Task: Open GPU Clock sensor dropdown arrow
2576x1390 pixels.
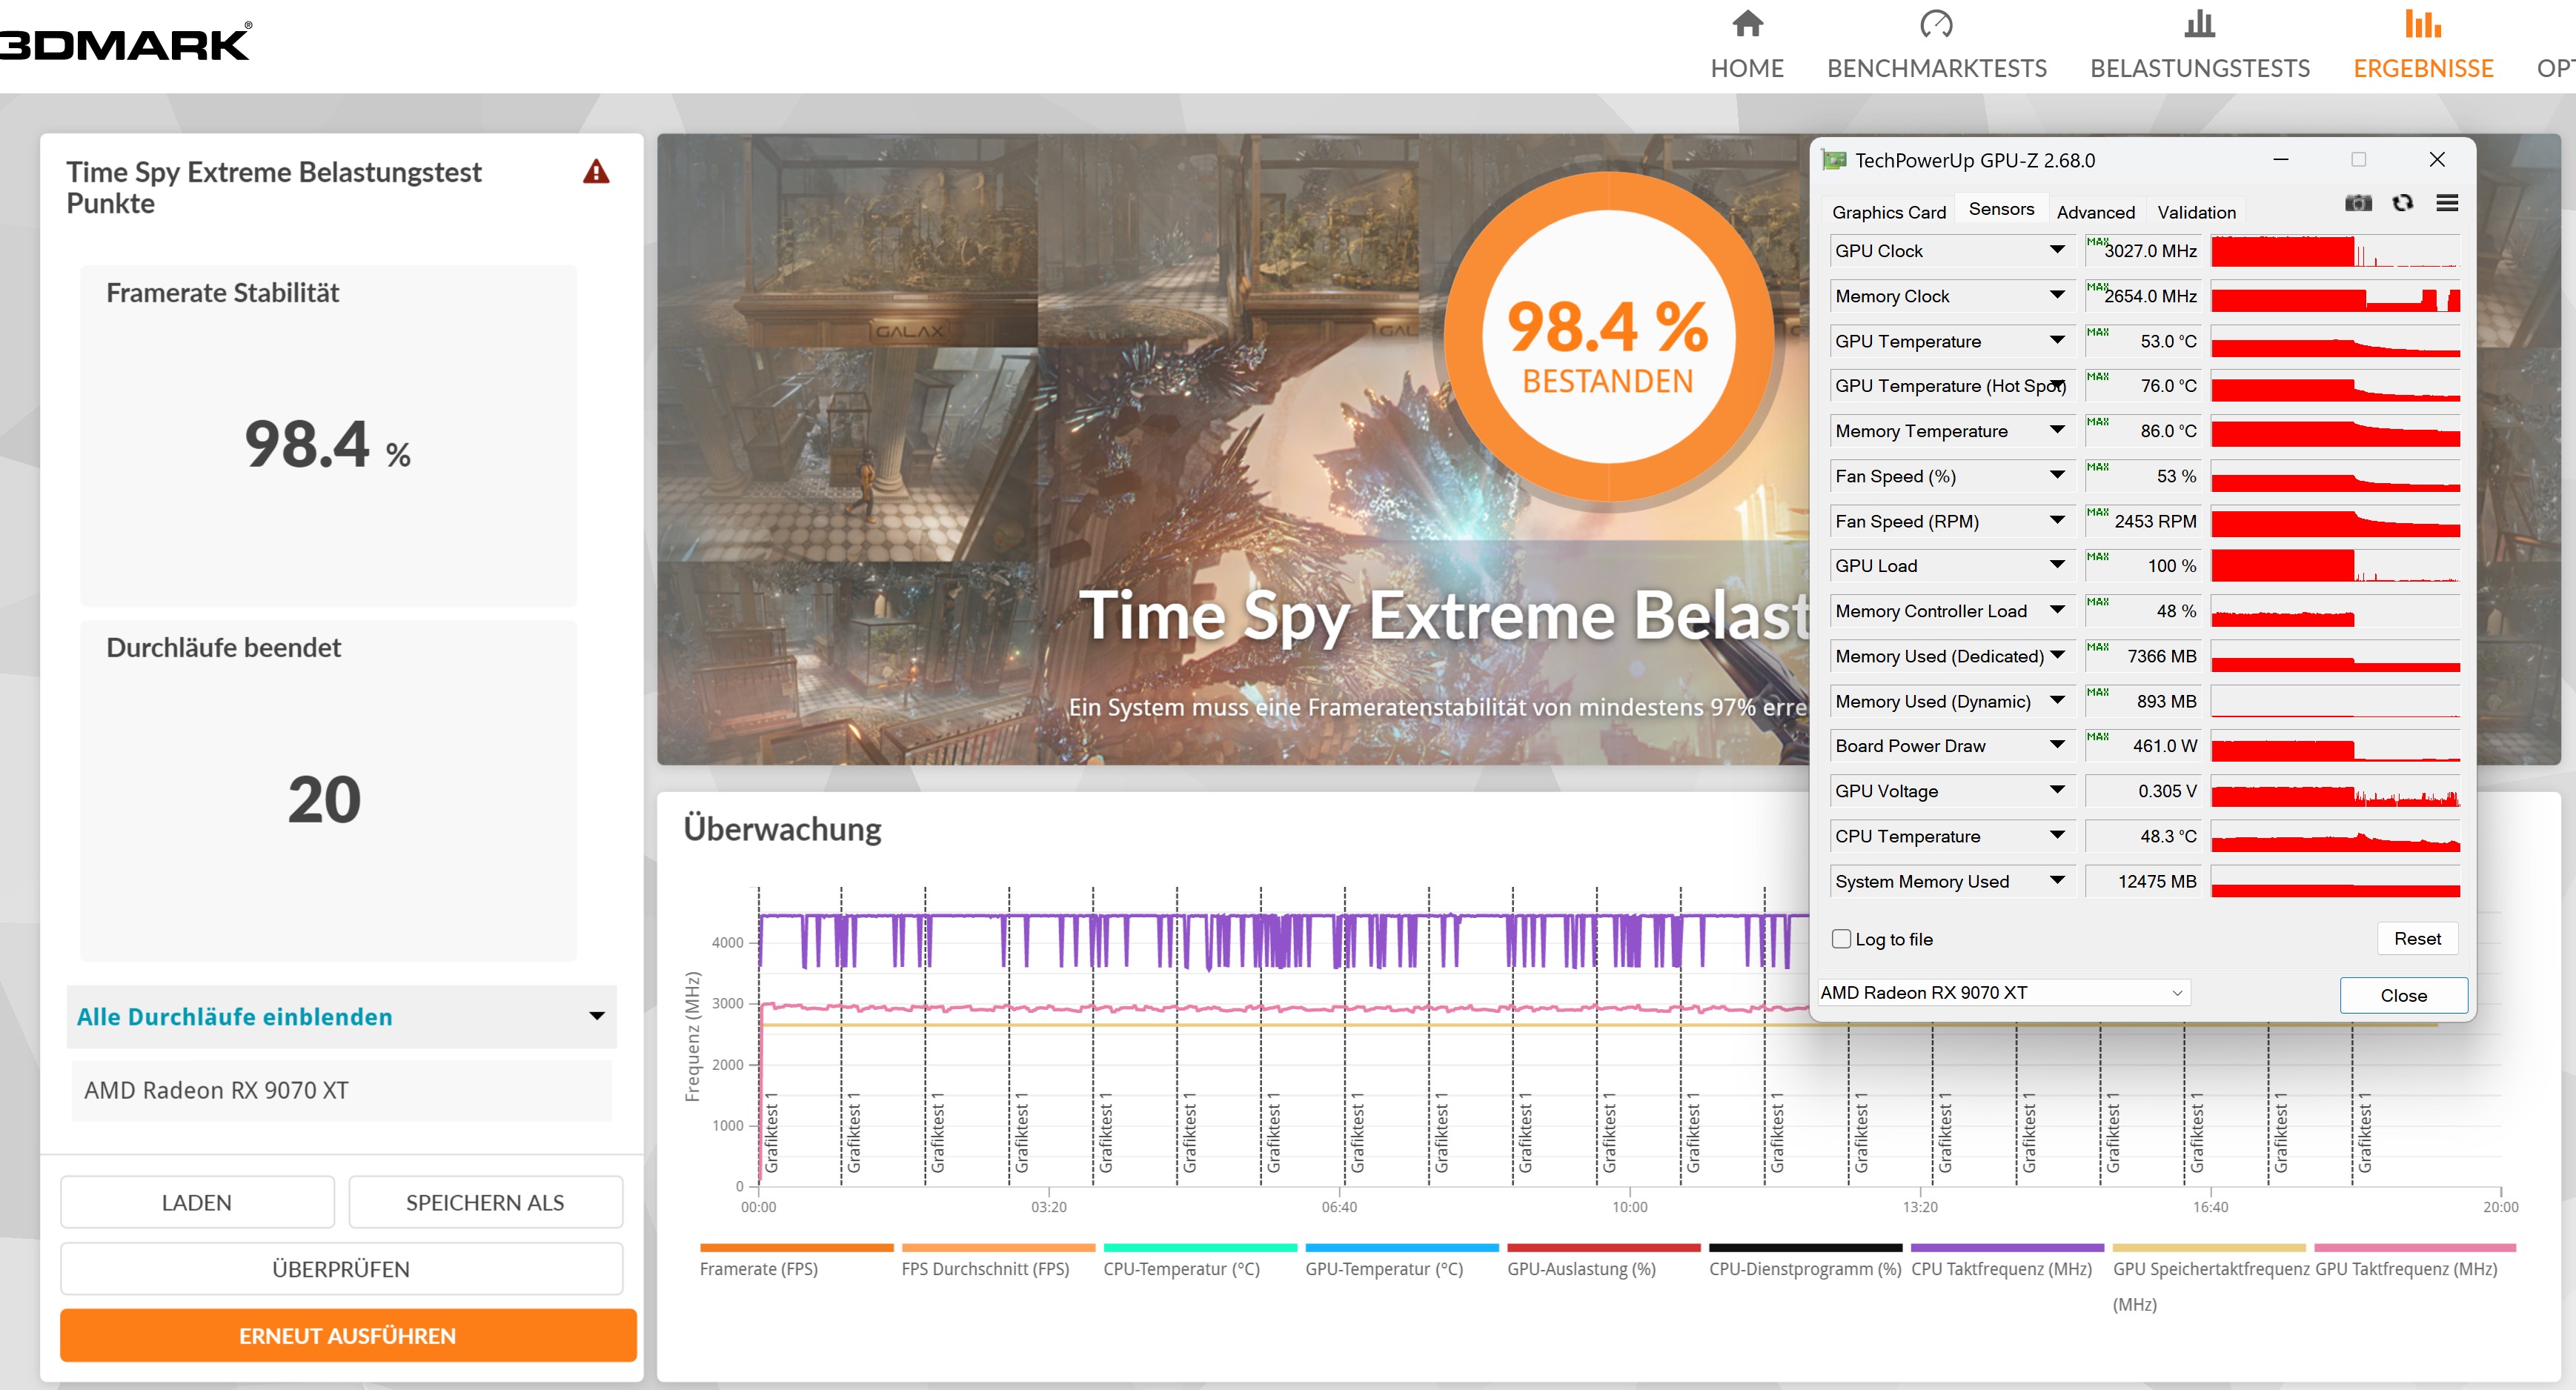Action: click(x=2057, y=250)
